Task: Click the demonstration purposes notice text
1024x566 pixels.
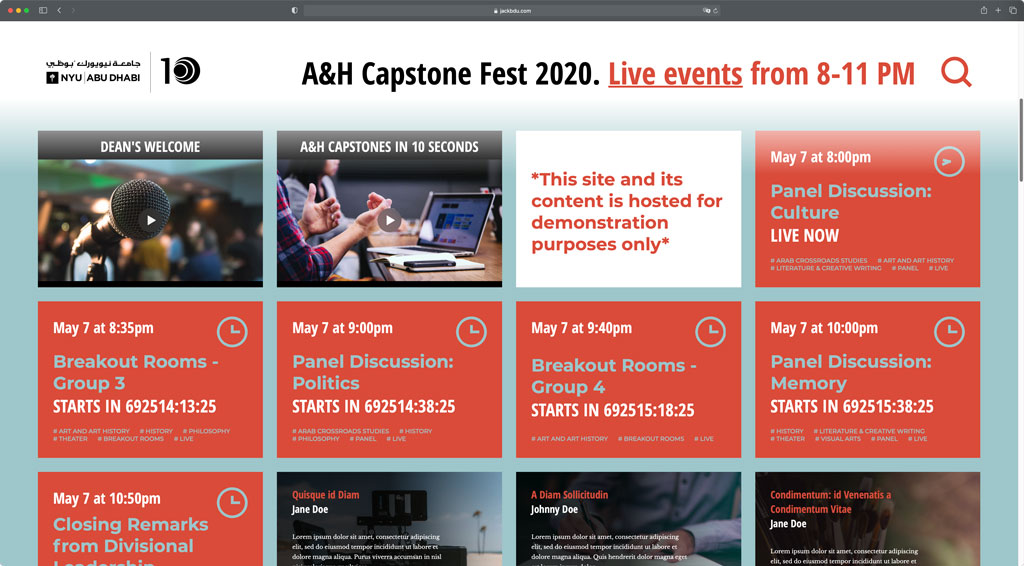Action: [627, 212]
